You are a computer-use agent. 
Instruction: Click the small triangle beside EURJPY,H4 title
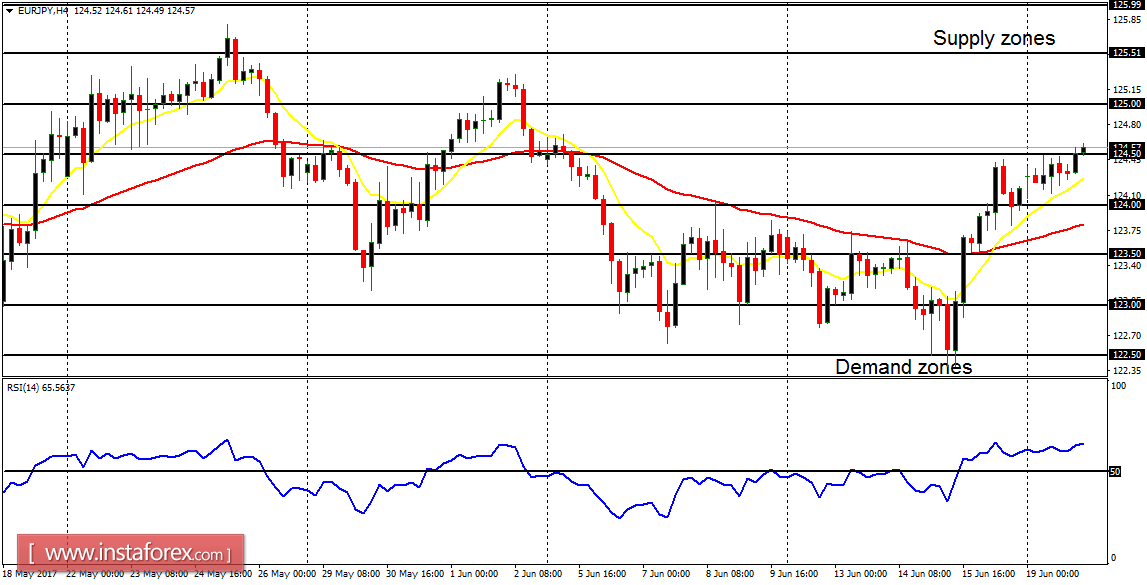tap(8, 11)
